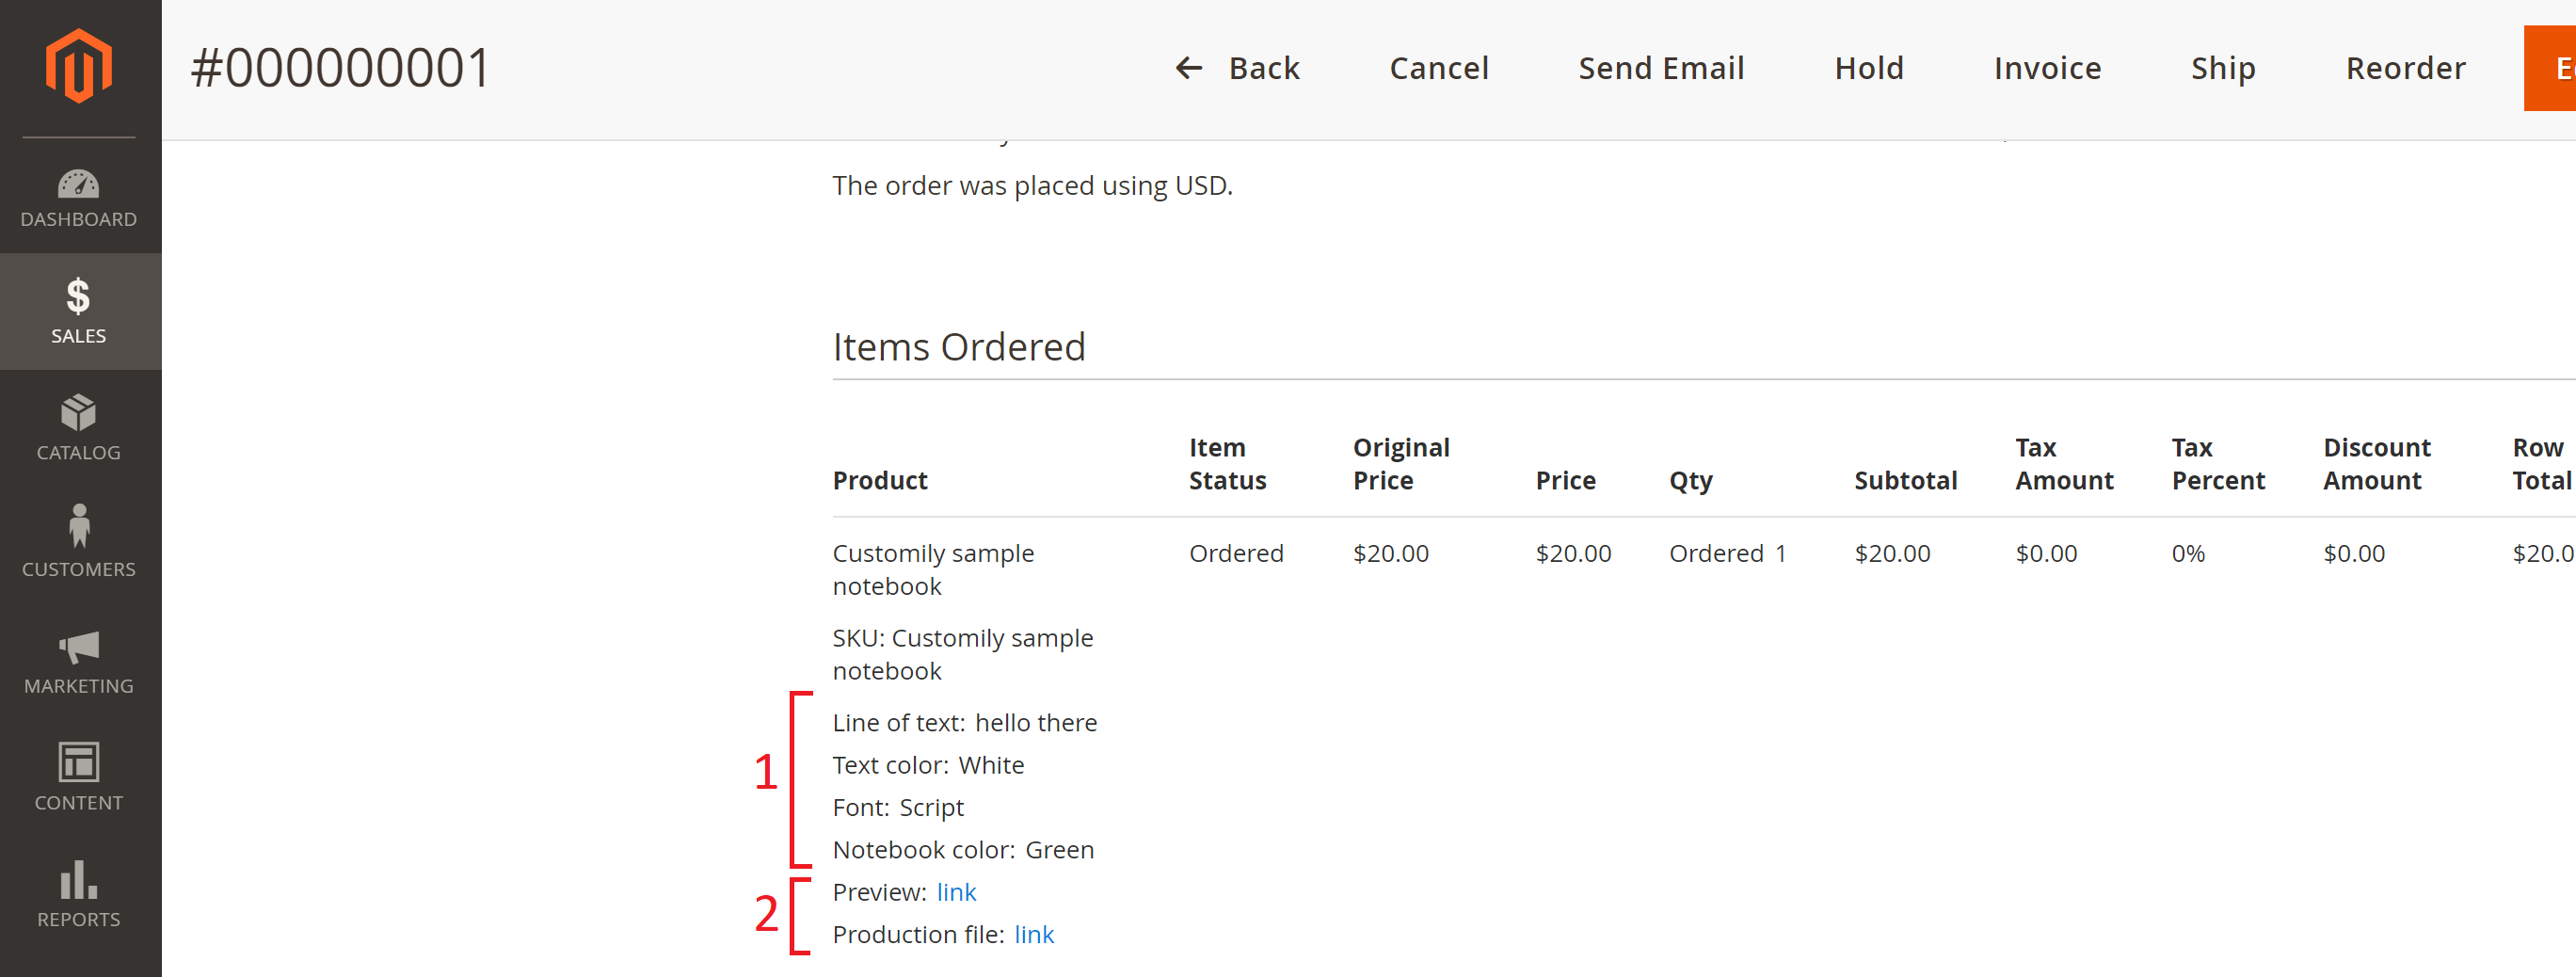Open the Preview link
This screenshot has height=977, width=2576.
tap(956, 892)
